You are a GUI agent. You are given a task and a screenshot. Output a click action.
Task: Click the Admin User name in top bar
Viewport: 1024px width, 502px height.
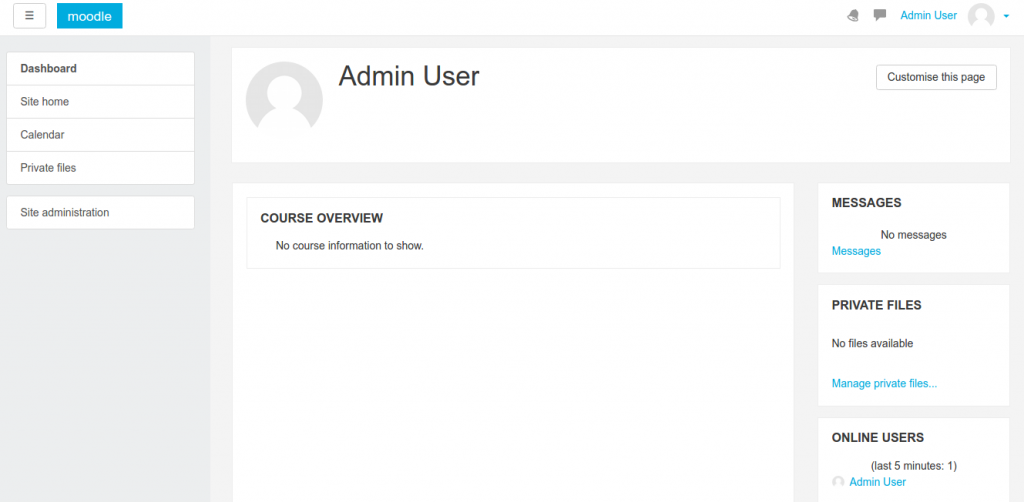(928, 15)
